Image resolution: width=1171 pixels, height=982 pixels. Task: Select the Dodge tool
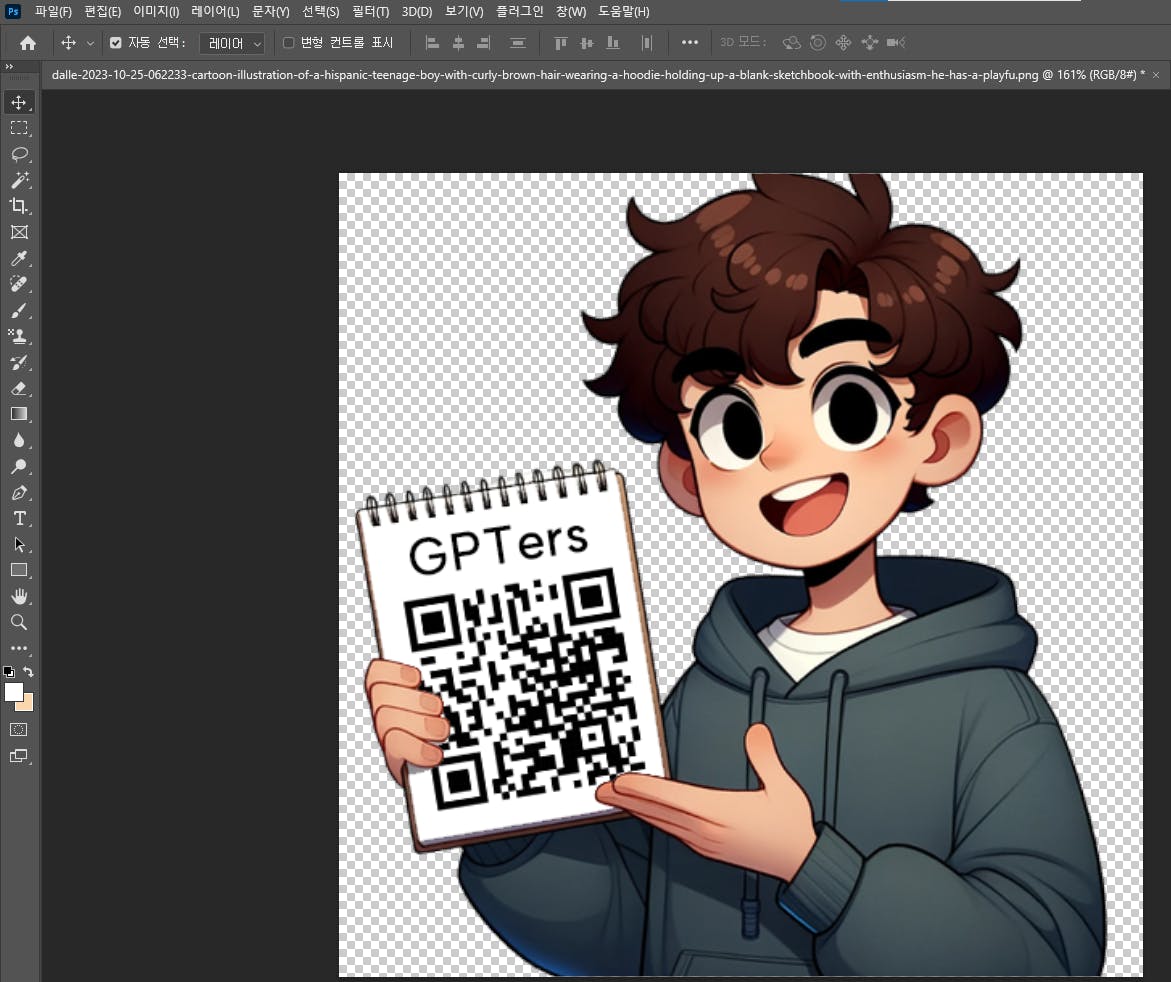coord(19,466)
